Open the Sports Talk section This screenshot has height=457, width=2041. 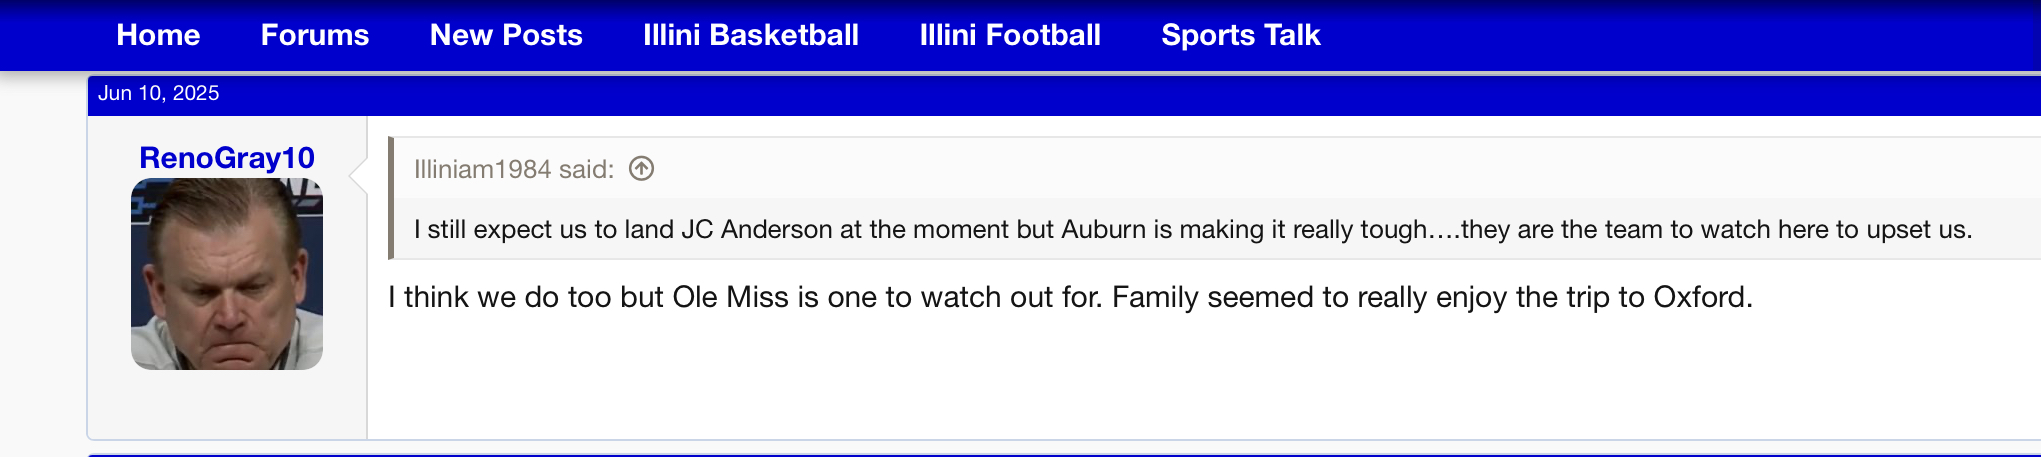[x=1241, y=35]
